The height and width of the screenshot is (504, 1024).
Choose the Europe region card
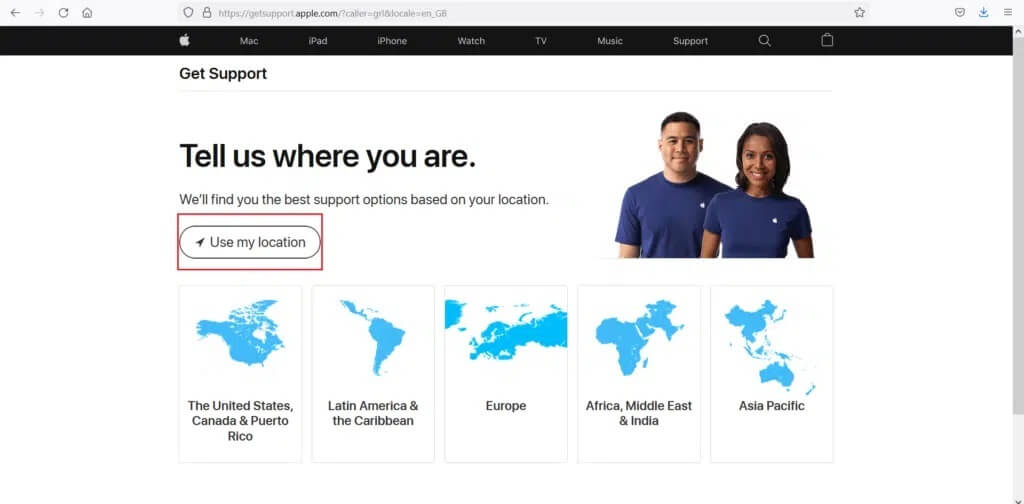[x=506, y=373]
